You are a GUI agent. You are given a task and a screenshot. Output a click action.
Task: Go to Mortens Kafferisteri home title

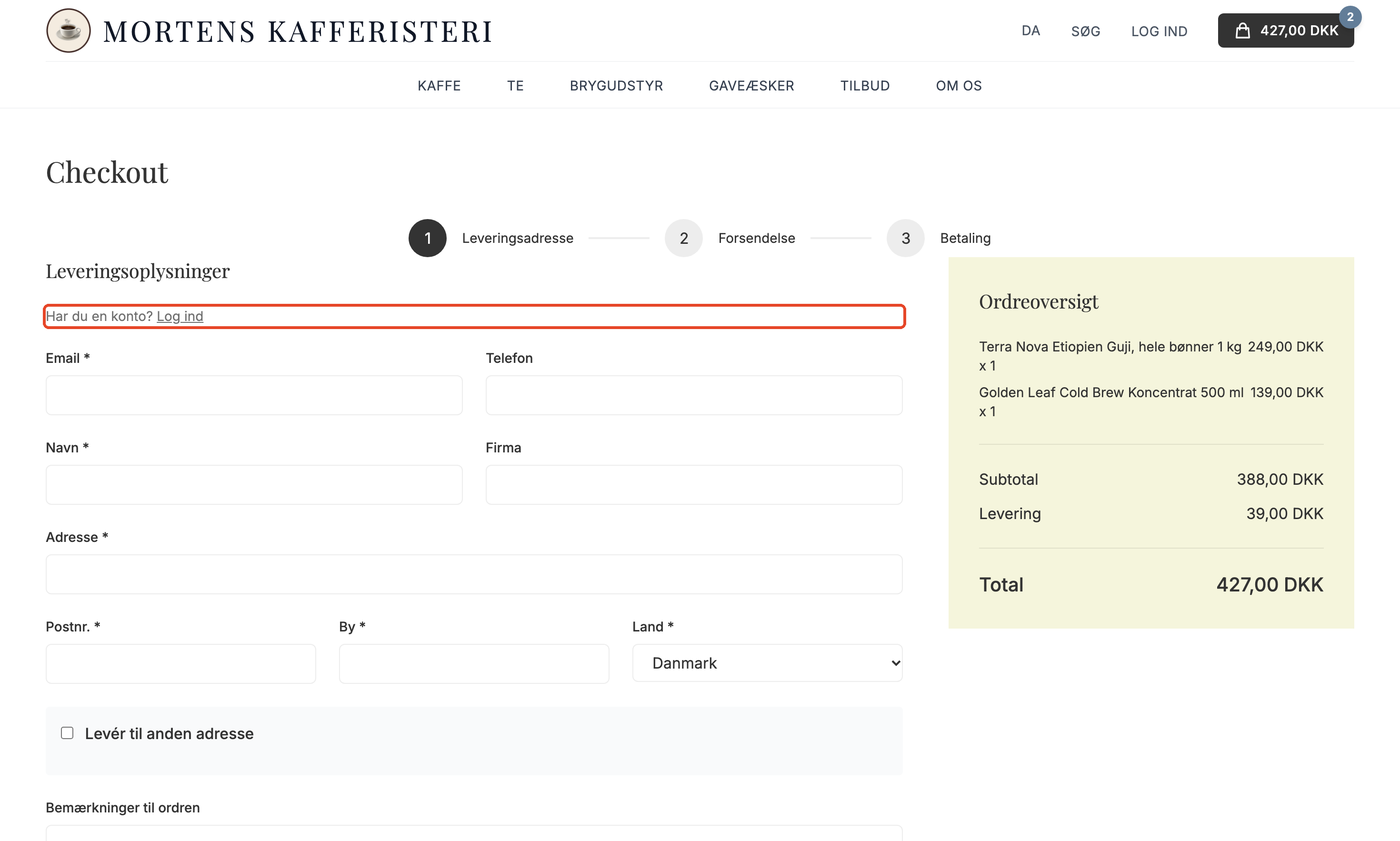298,31
